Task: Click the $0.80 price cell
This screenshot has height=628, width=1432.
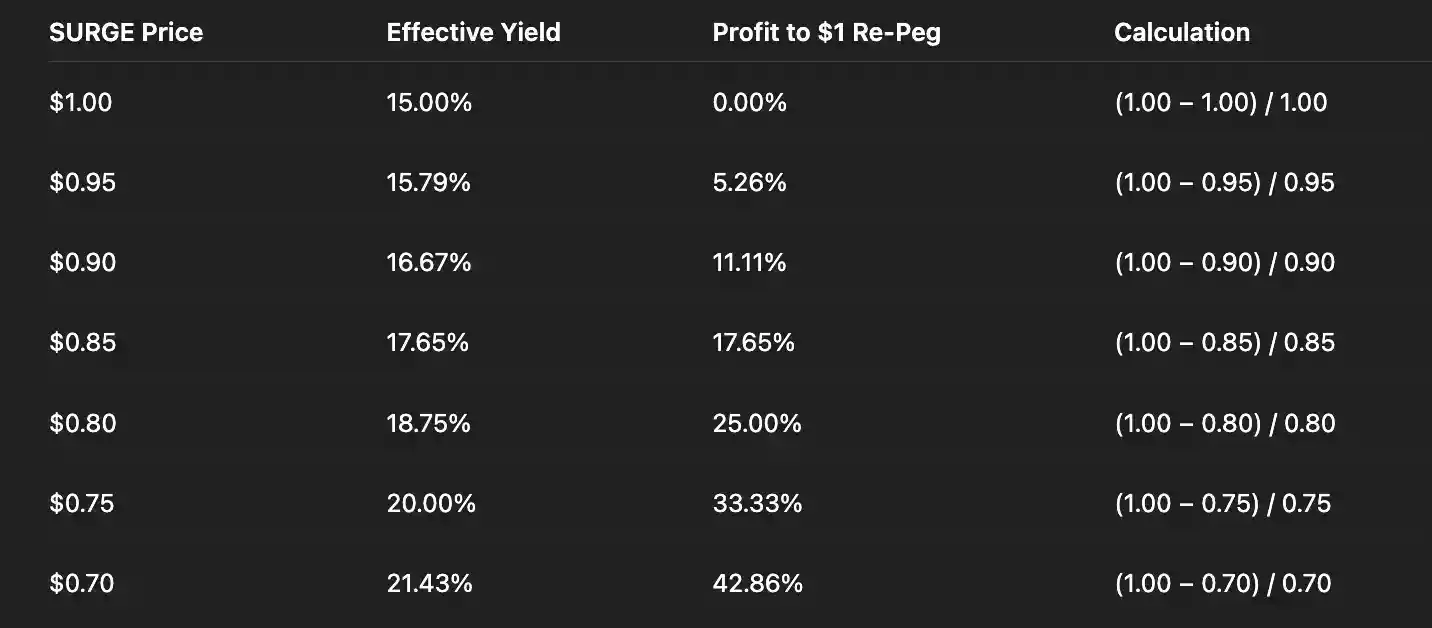Action: 82,423
